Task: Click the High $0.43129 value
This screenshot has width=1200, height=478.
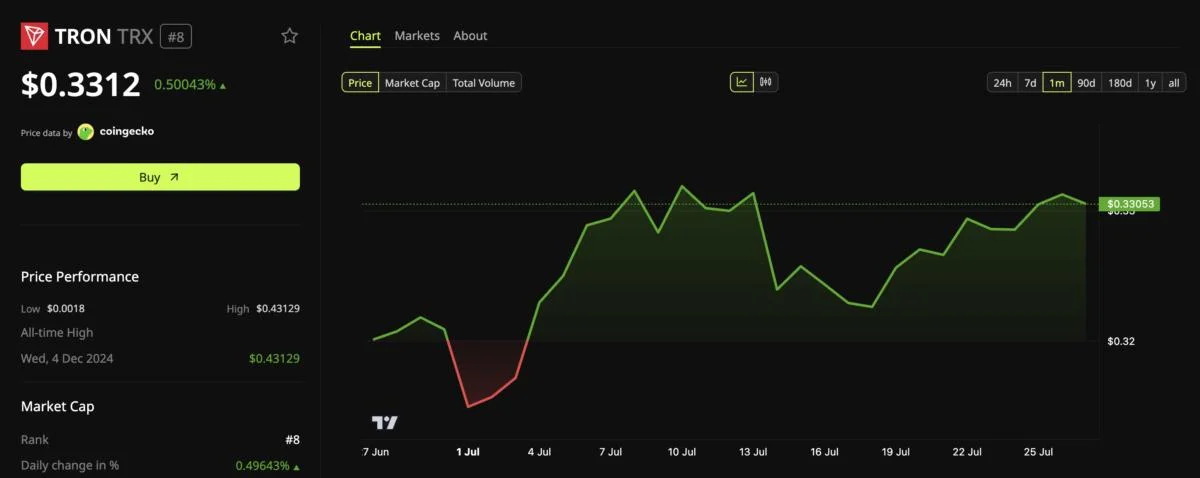Action: [278, 308]
